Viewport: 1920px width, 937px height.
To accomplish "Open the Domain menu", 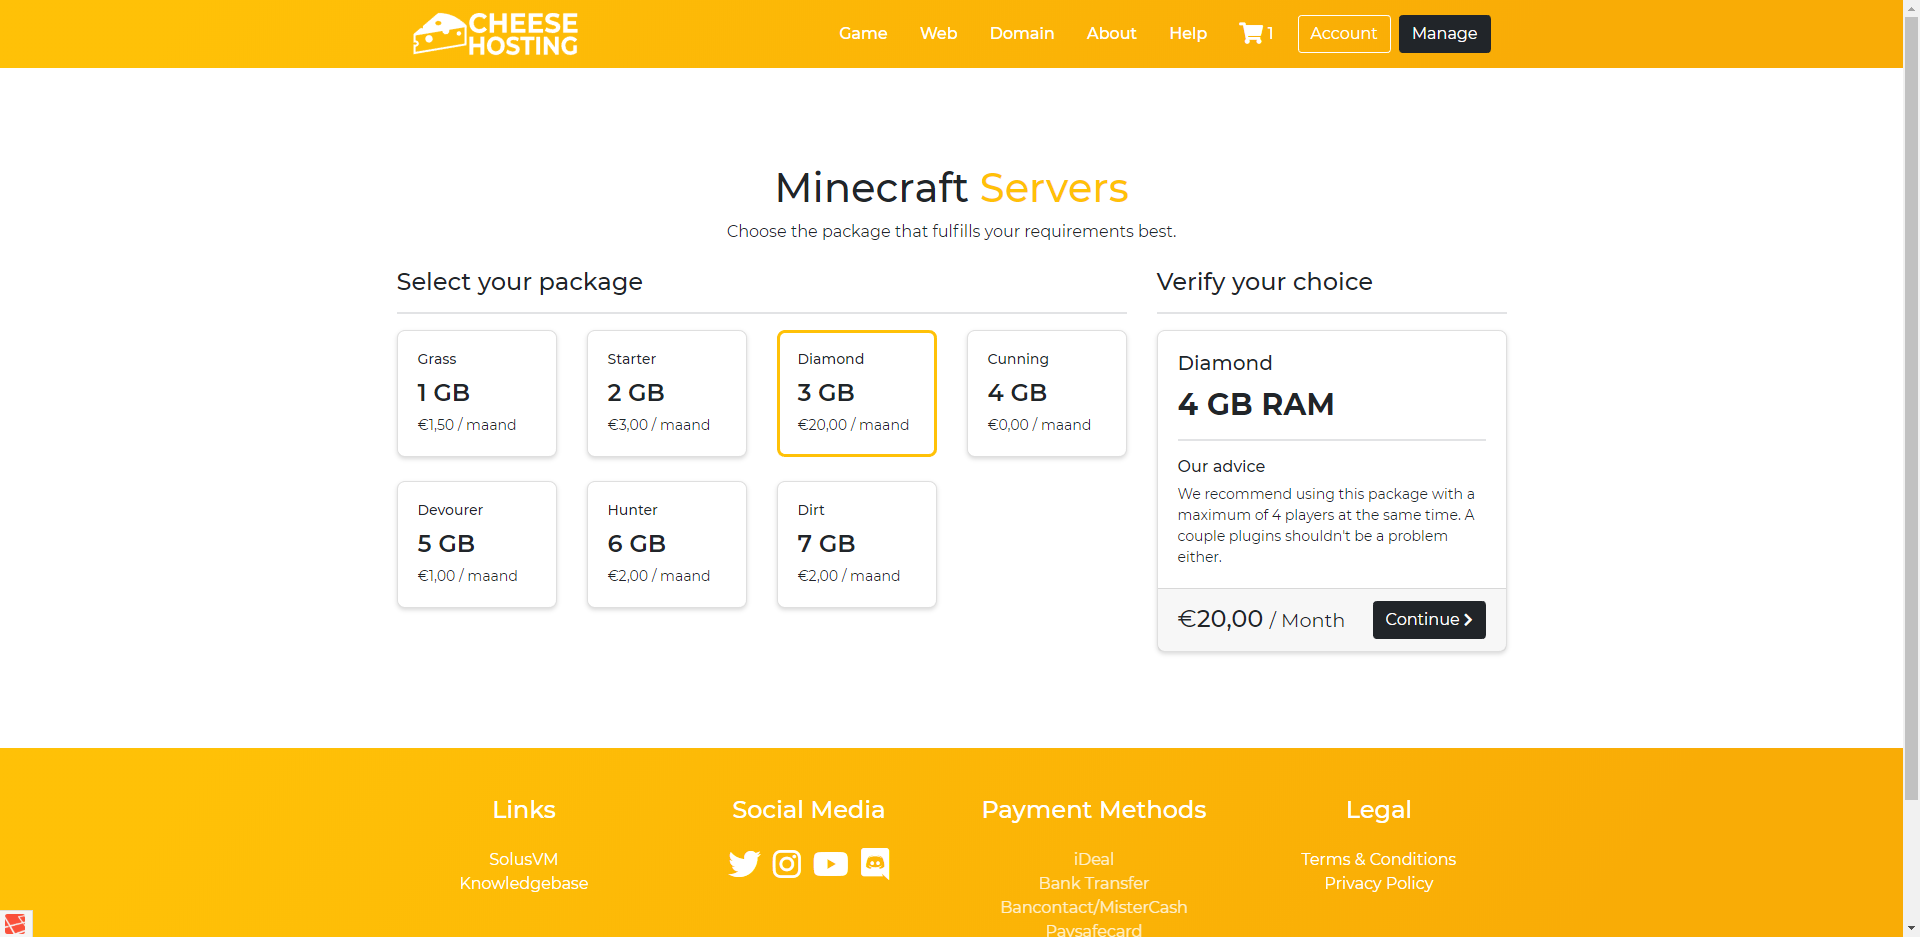I will click(x=1022, y=33).
